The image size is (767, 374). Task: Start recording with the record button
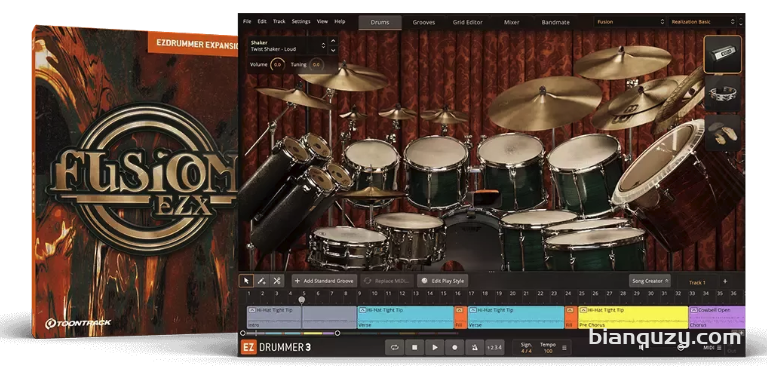point(454,348)
